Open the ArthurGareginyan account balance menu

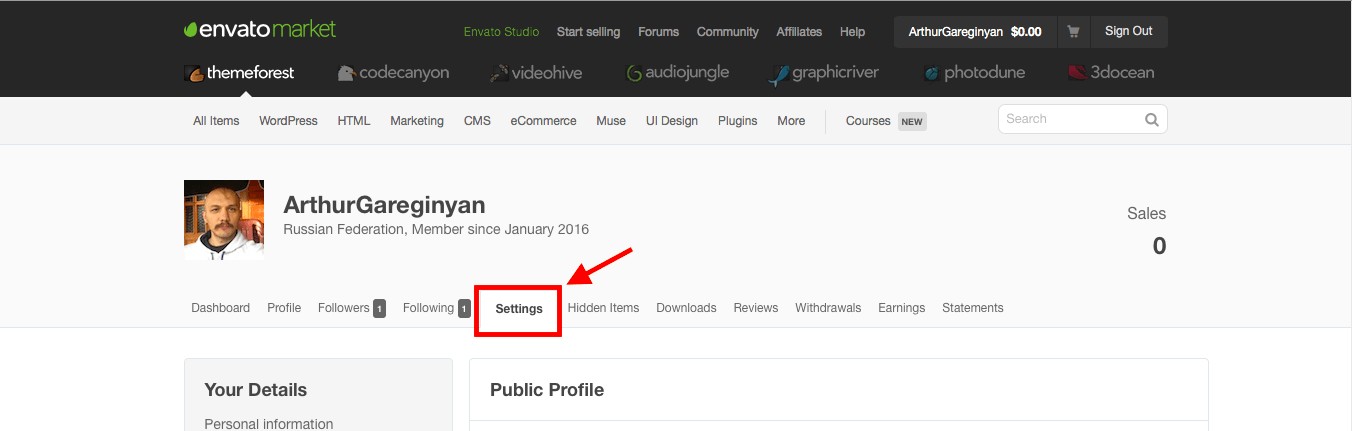click(975, 32)
